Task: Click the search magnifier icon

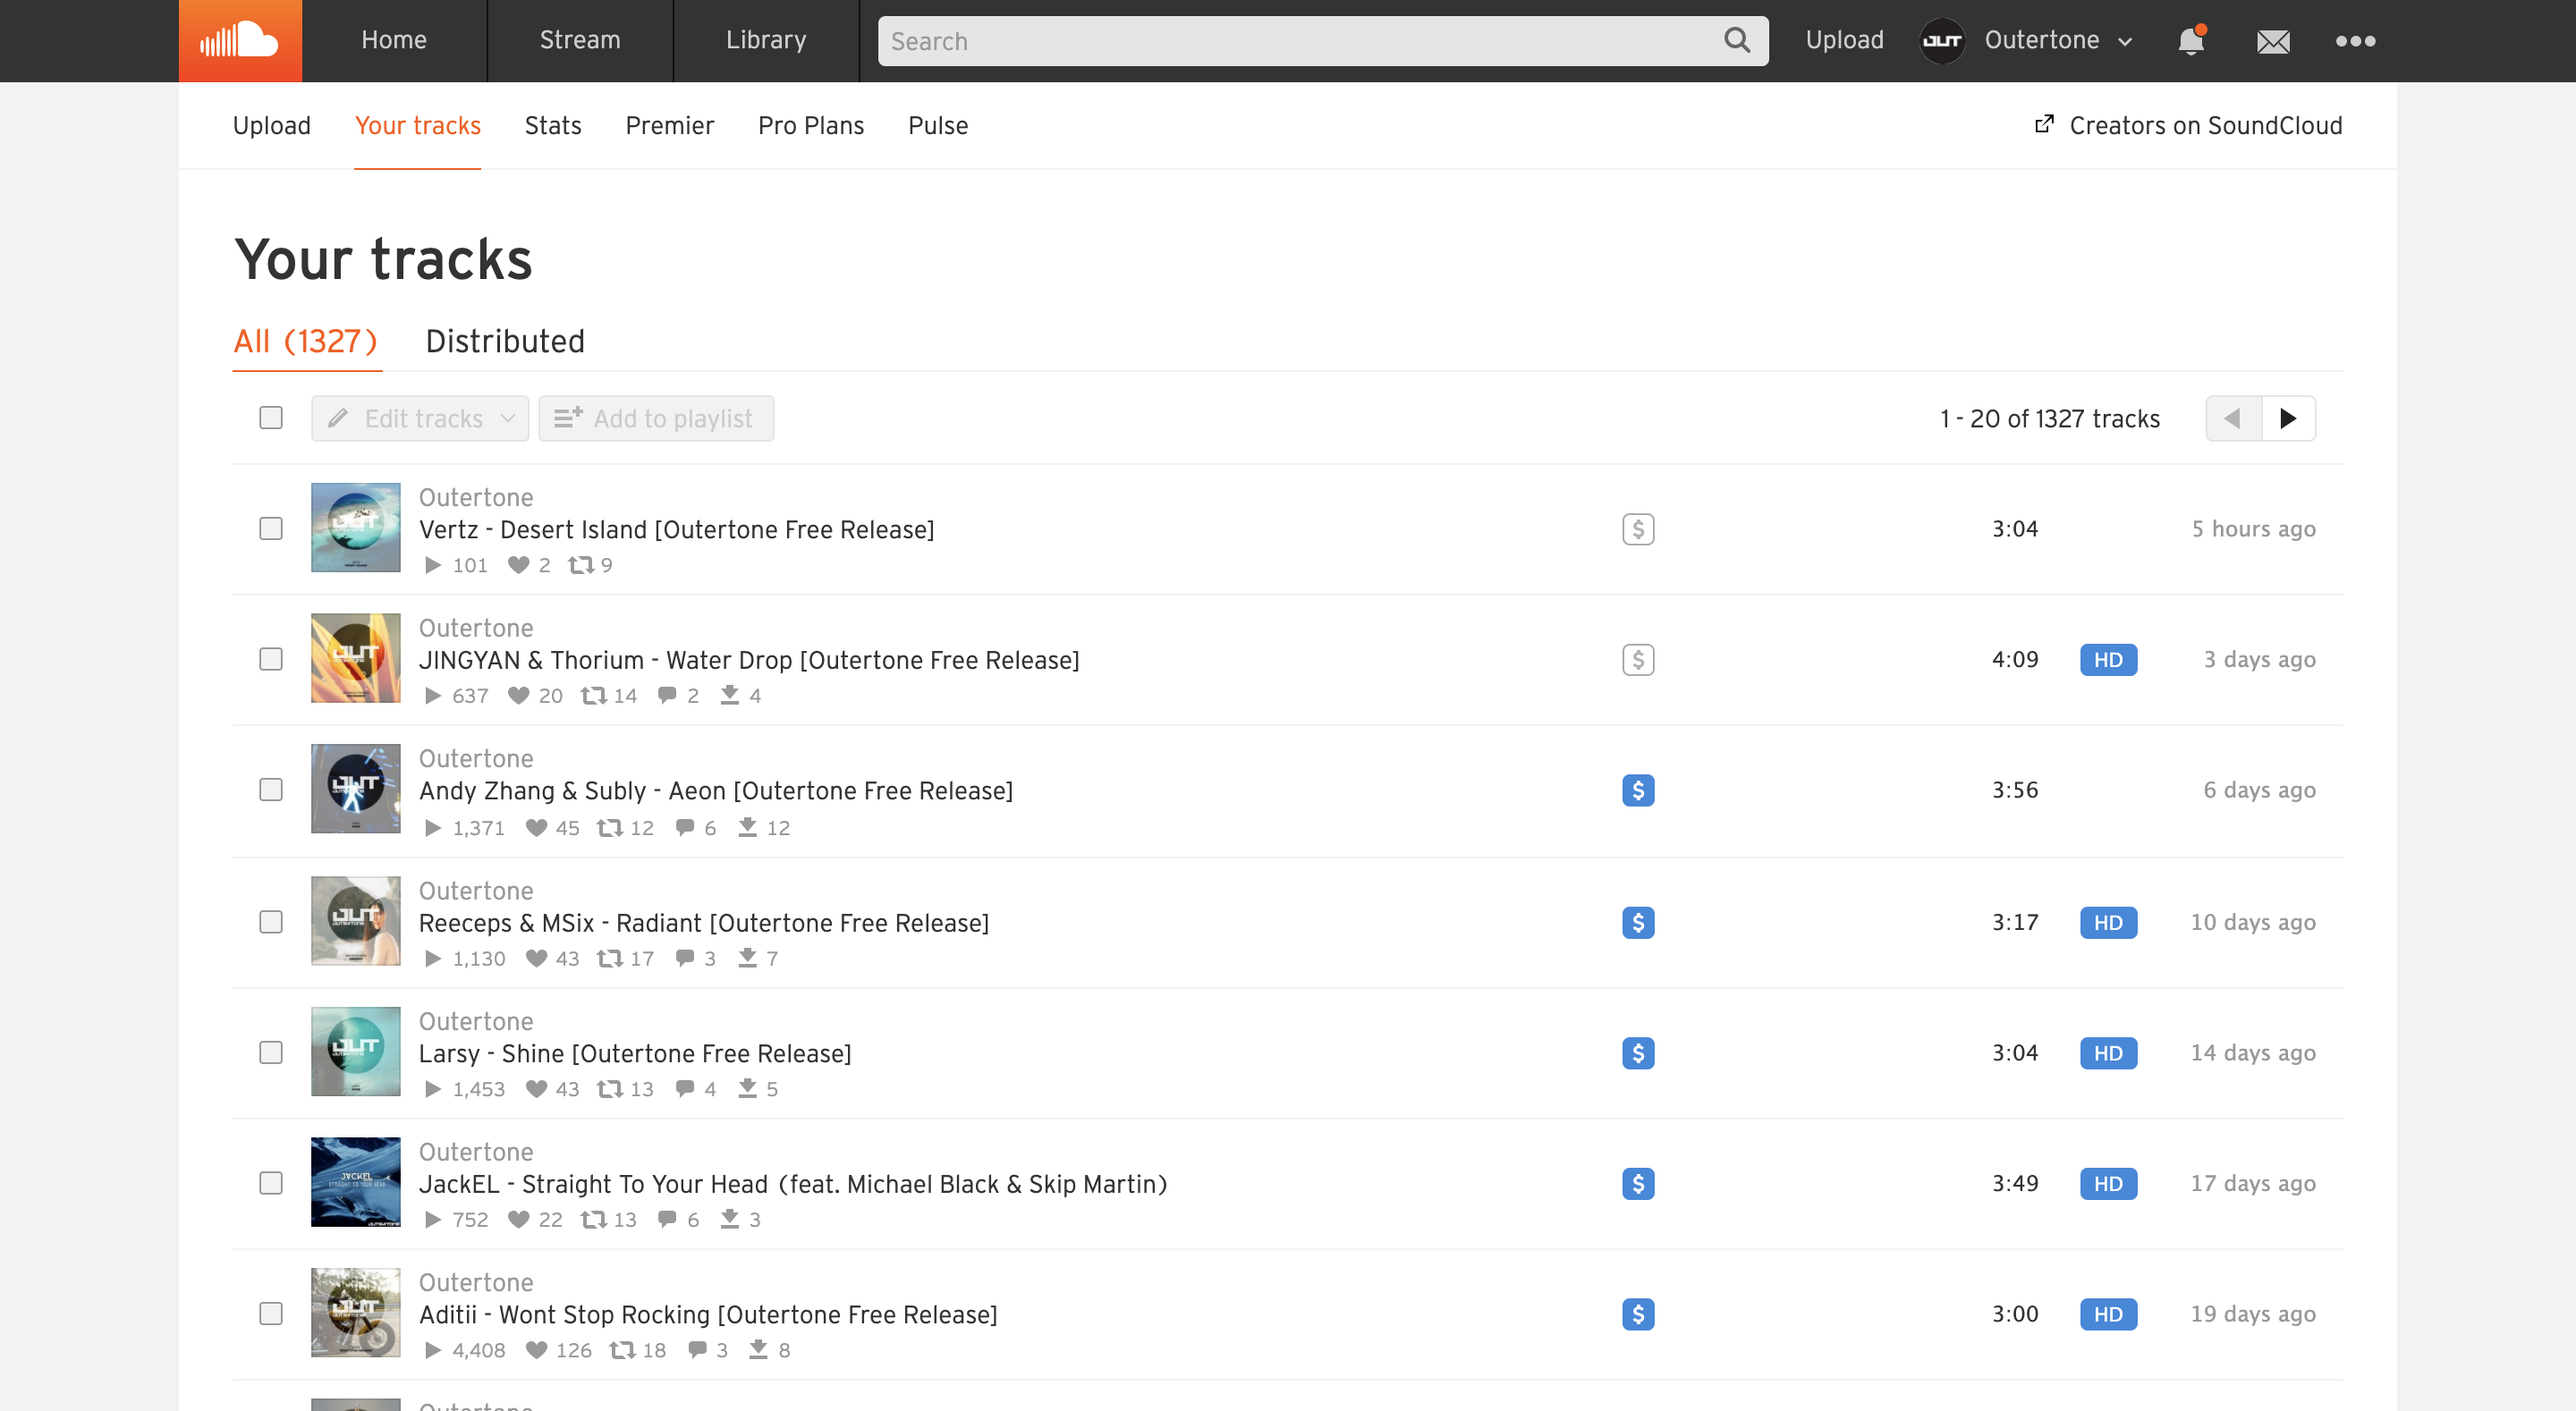Action: (x=1737, y=41)
